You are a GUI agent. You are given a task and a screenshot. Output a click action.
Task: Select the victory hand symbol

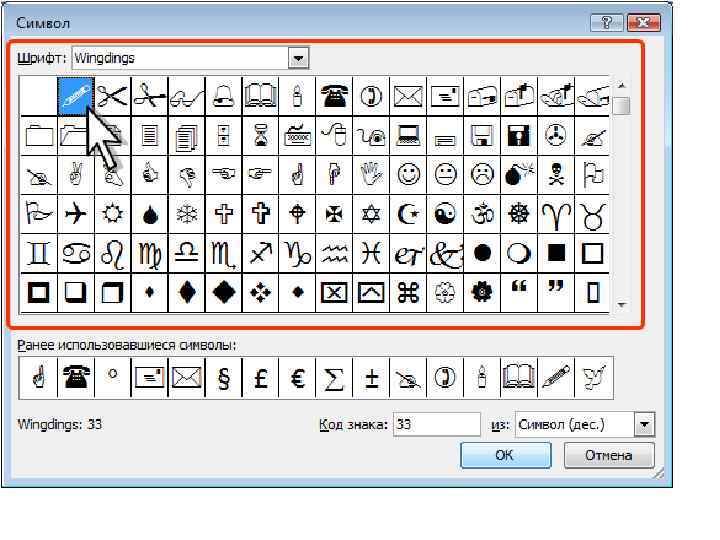pyautogui.click(x=76, y=175)
